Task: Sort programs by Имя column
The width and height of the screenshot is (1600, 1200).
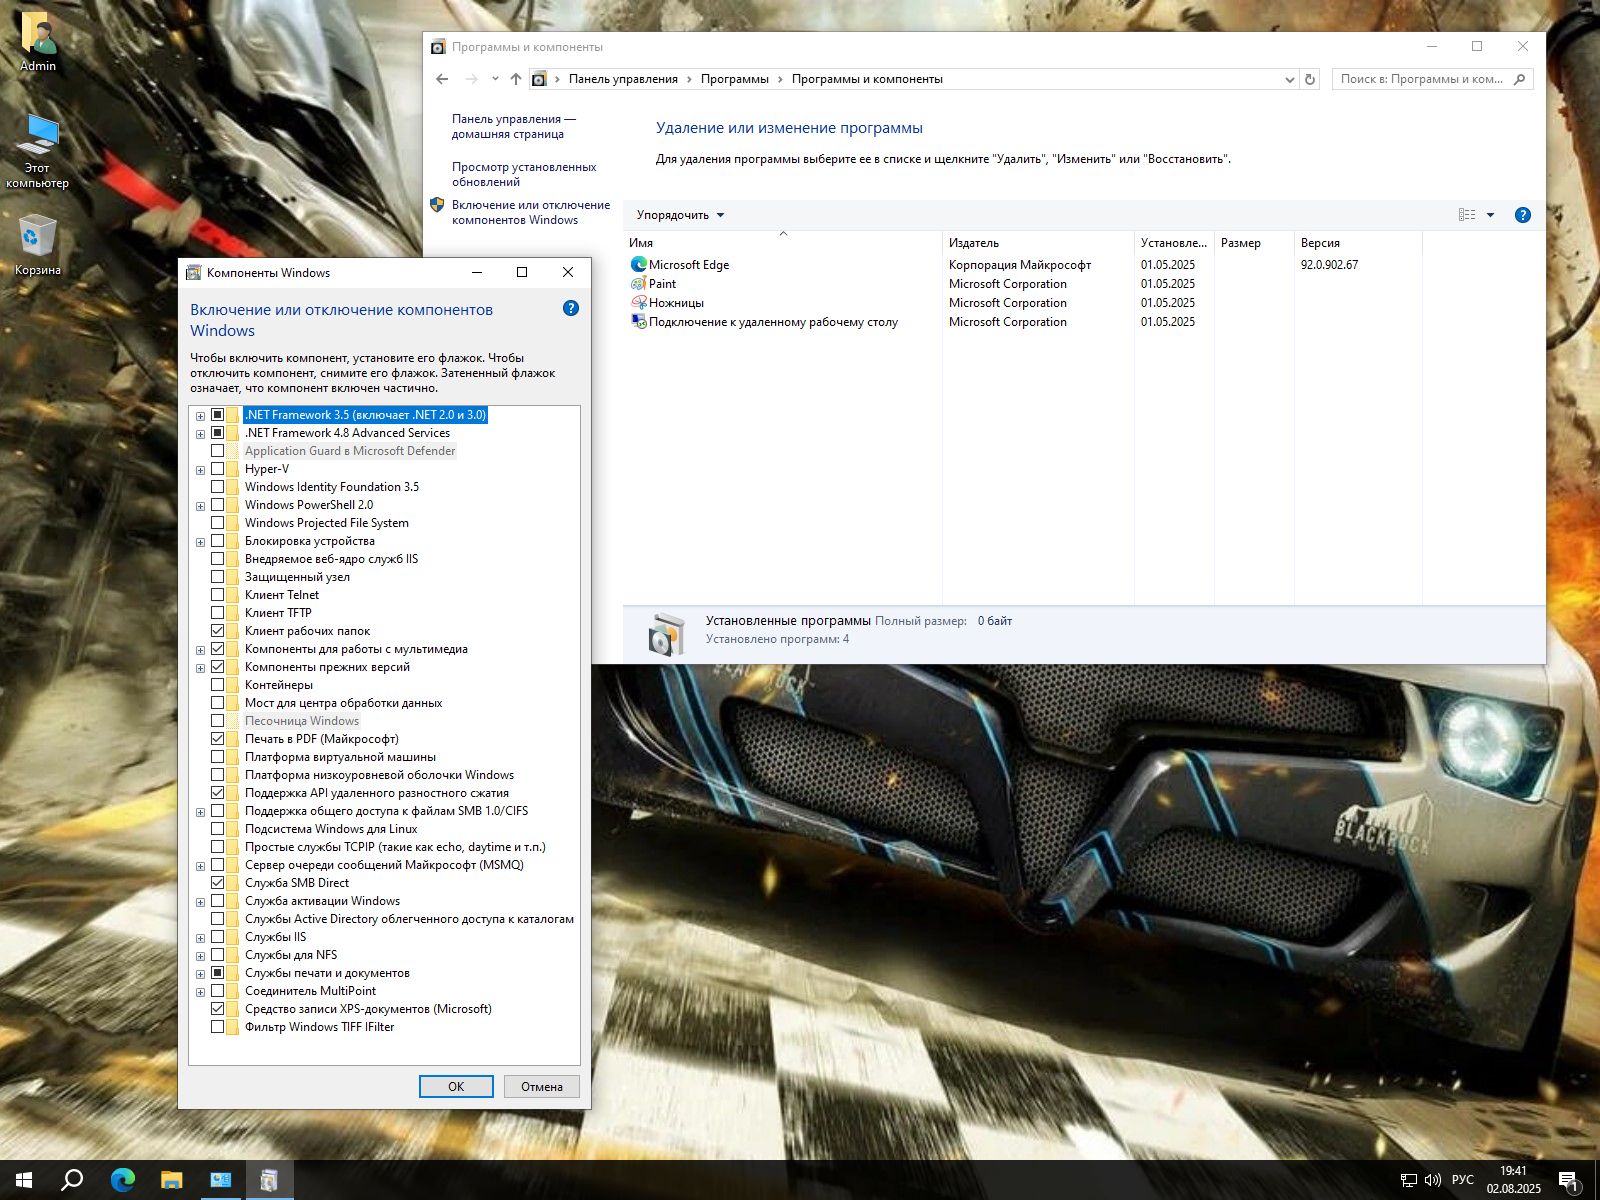Action: pyautogui.click(x=782, y=243)
